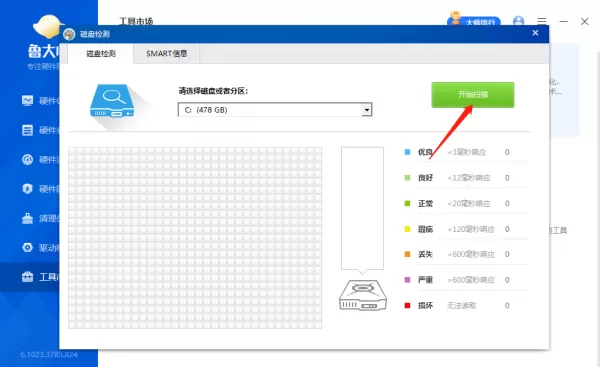
Task: Click the light green 良好 swatch
Action: click(x=408, y=178)
